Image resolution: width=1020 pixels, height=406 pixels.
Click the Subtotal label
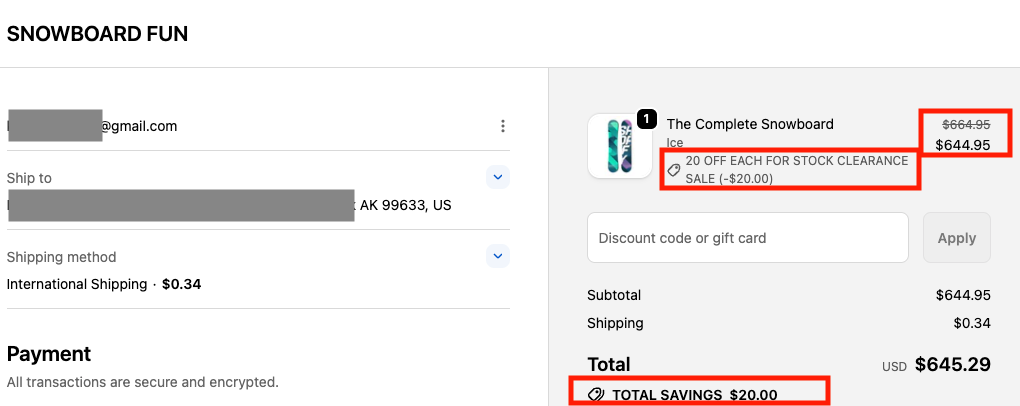pyautogui.click(x=614, y=295)
